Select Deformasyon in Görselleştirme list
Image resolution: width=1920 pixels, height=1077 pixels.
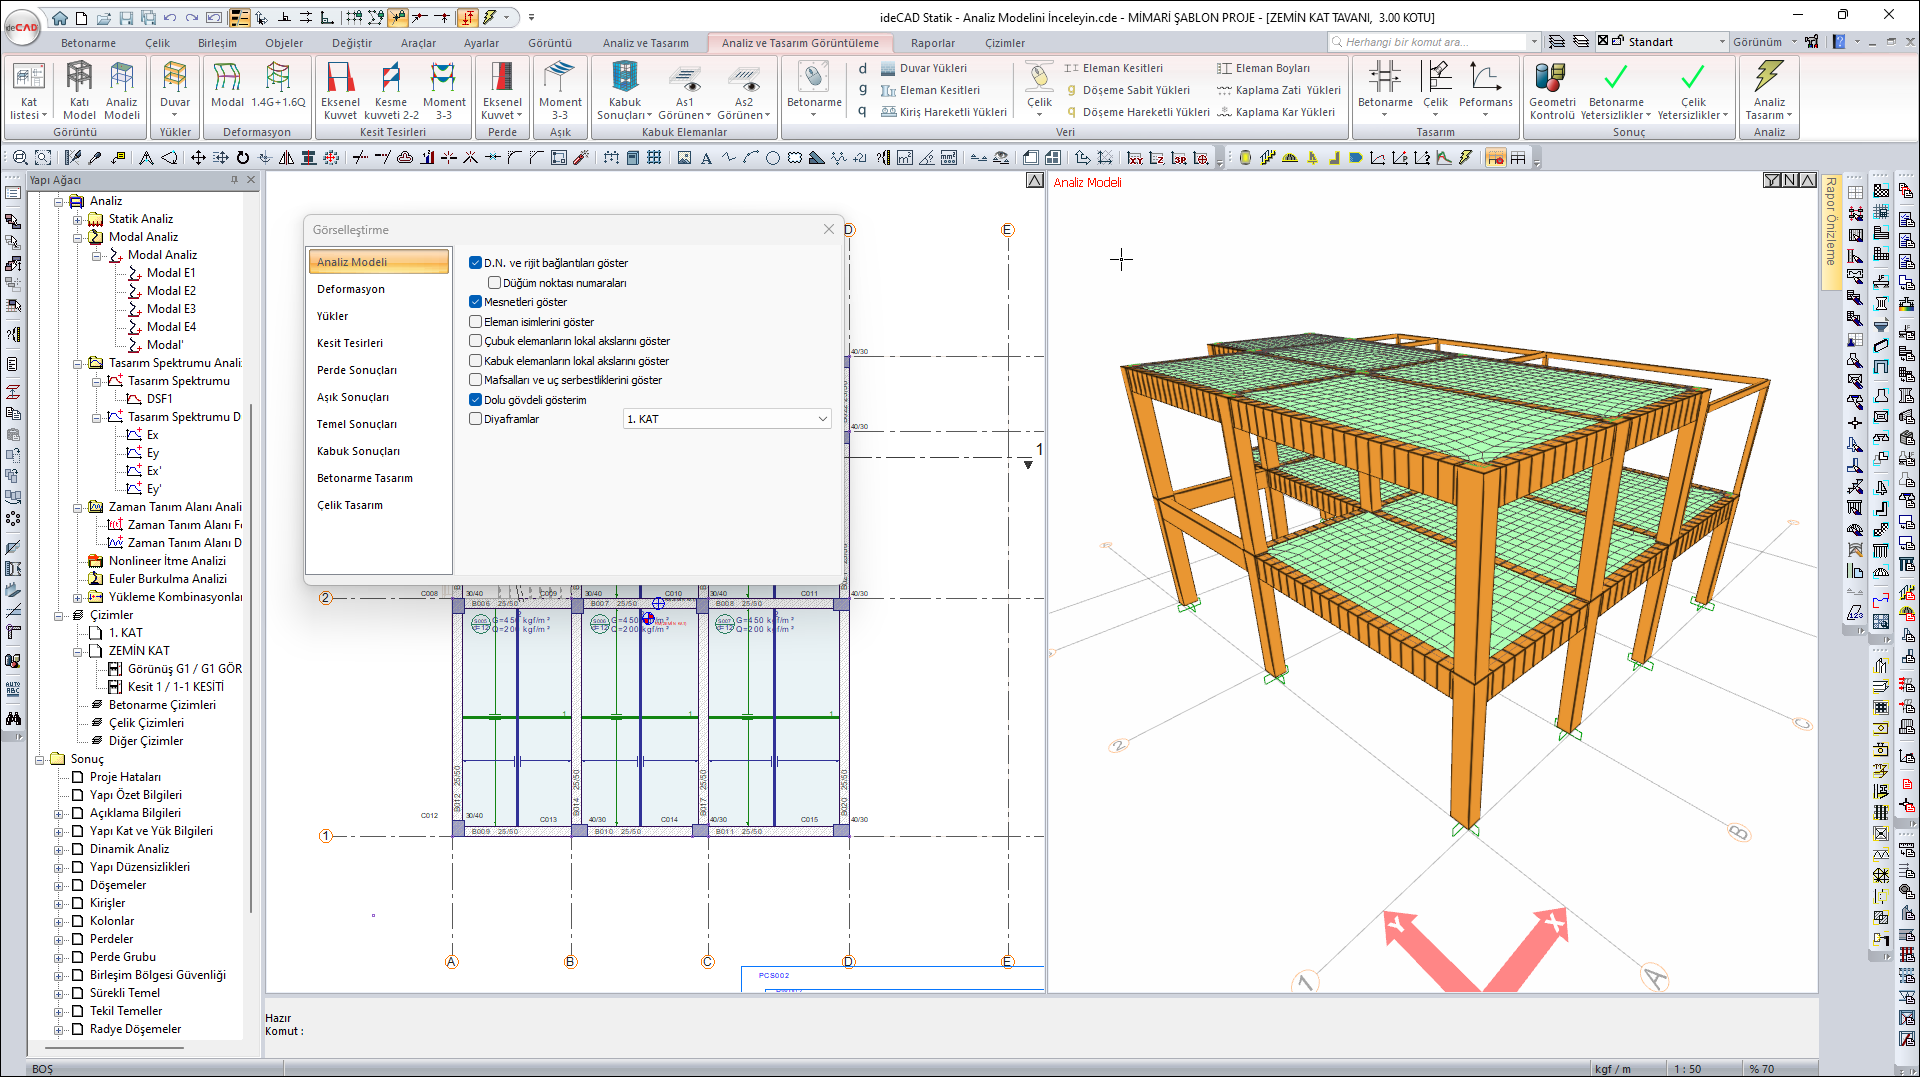click(351, 289)
